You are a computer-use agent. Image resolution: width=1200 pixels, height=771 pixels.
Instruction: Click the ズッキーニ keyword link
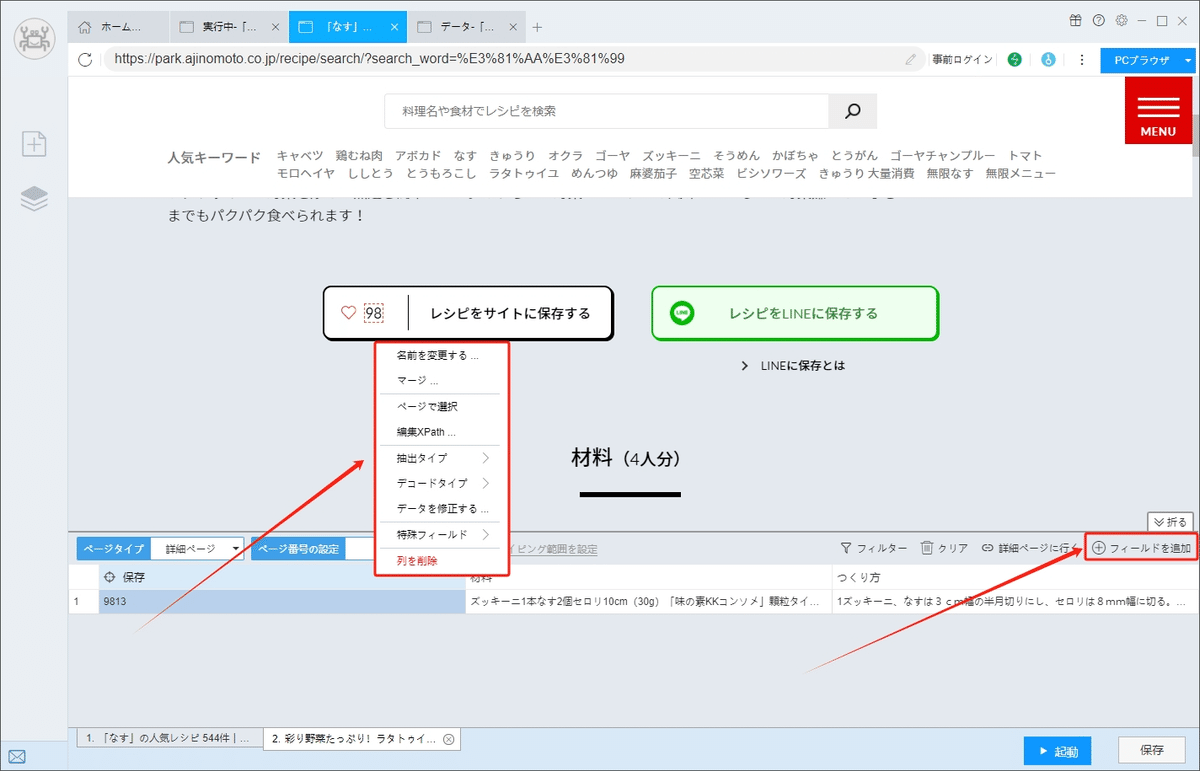coord(672,156)
